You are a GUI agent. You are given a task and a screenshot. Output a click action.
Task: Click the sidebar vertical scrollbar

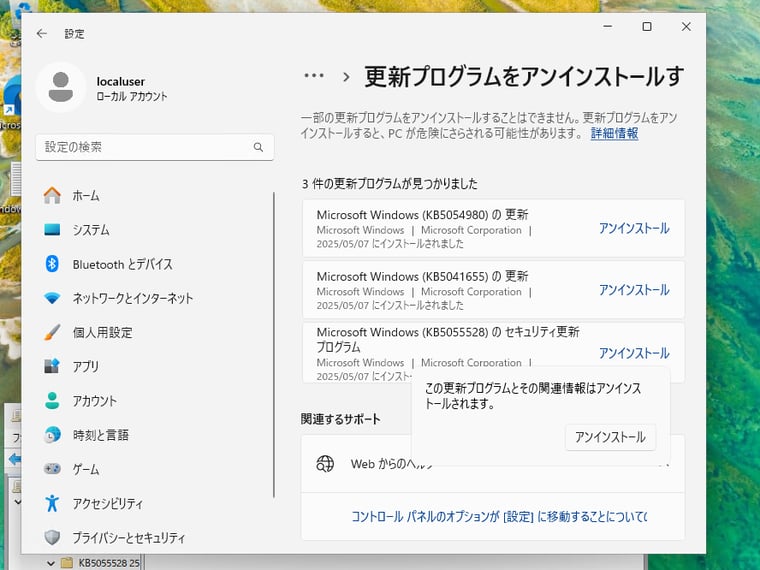pos(274,345)
